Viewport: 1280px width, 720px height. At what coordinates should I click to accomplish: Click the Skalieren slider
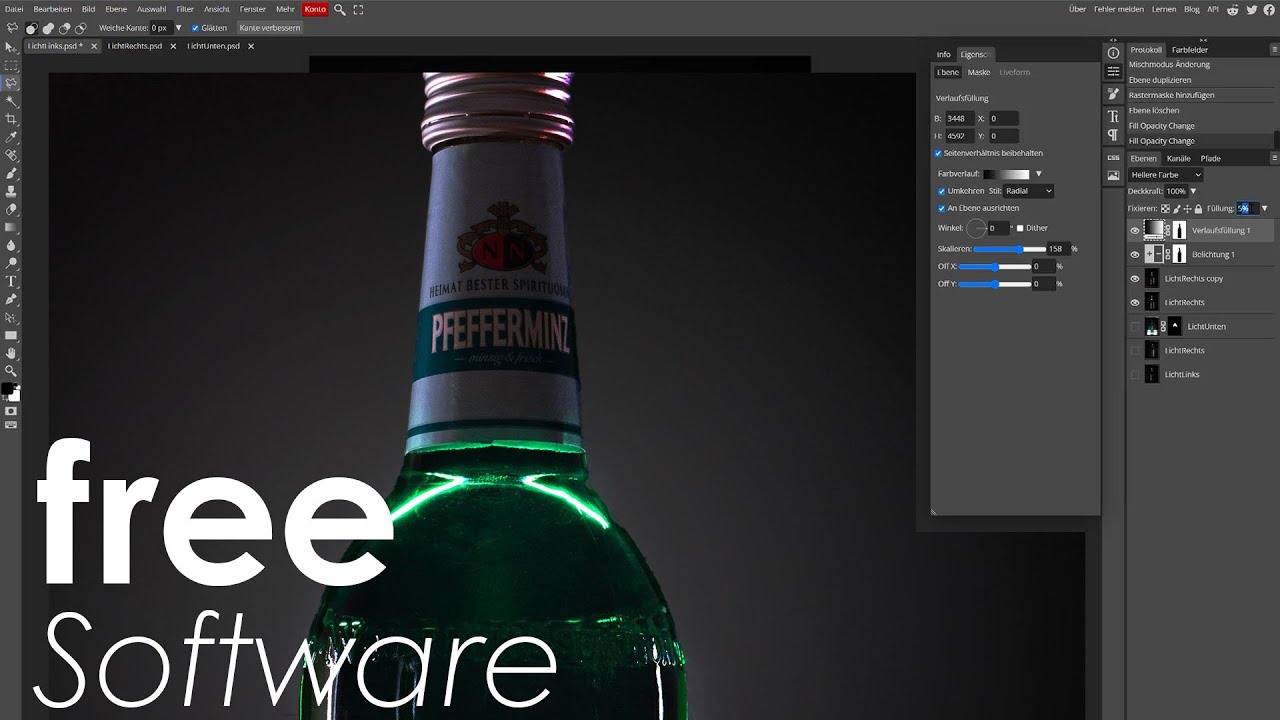point(1009,249)
